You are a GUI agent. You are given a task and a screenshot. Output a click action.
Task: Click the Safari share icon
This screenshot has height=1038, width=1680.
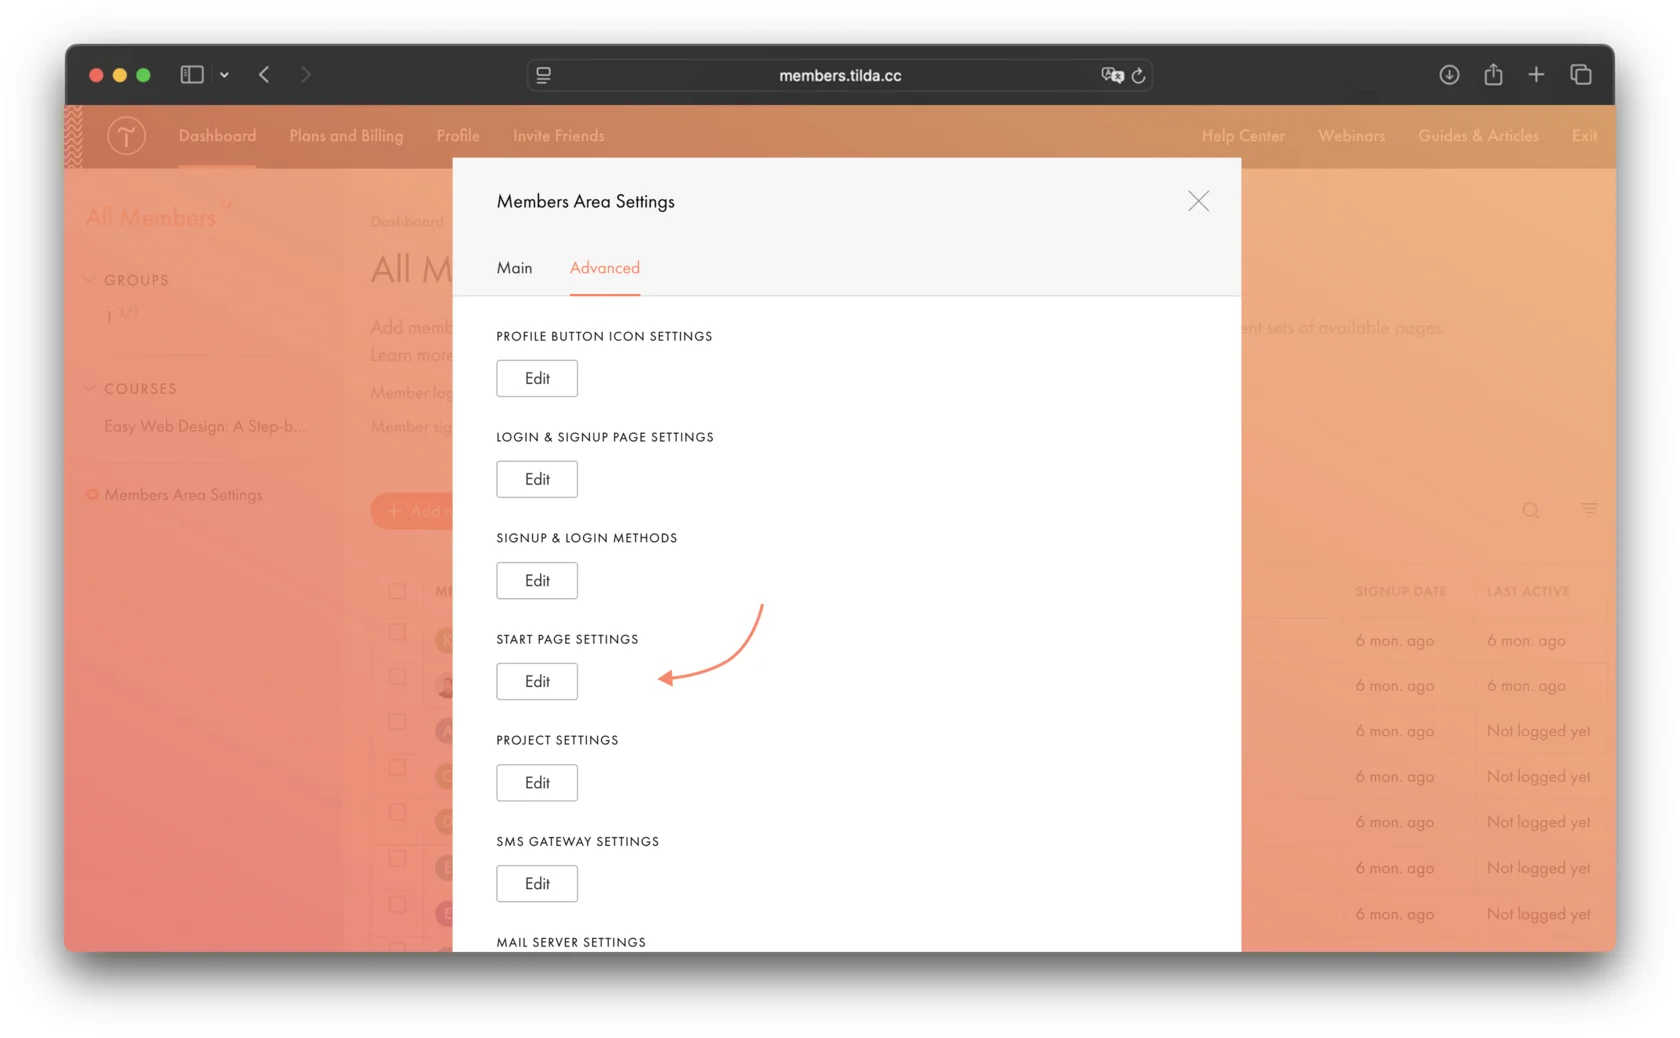pos(1493,74)
